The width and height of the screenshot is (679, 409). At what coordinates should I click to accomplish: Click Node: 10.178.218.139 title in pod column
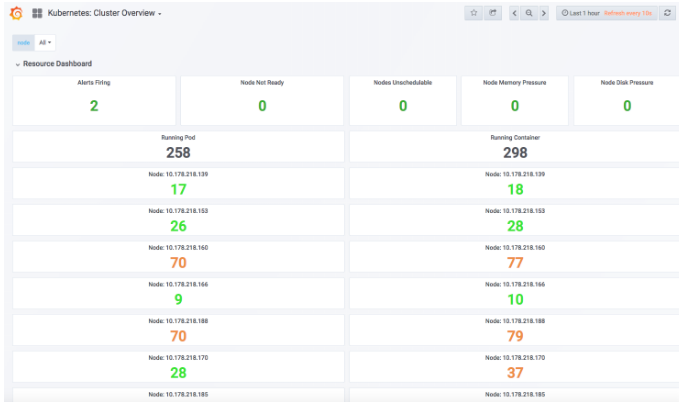click(178, 174)
